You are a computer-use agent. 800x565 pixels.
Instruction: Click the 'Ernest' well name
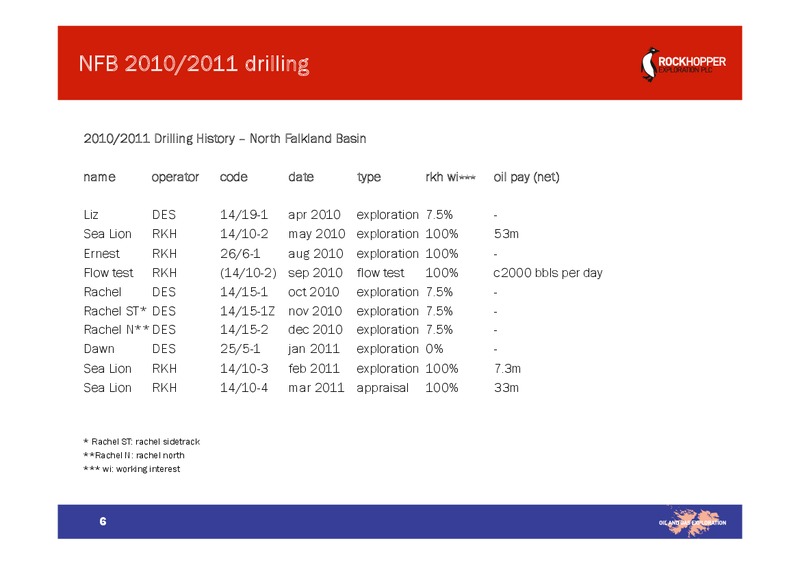pos(102,254)
